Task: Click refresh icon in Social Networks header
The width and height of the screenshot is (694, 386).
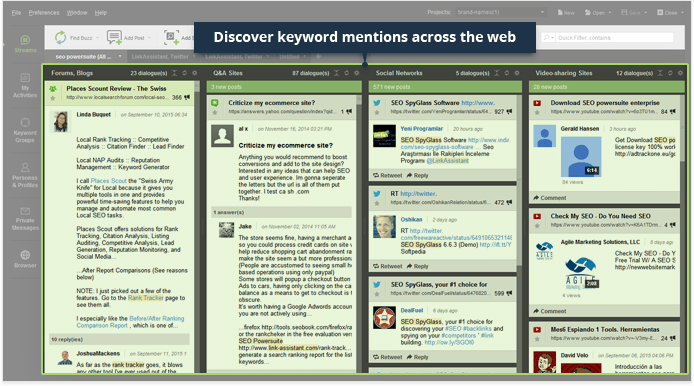Action: [x=507, y=73]
